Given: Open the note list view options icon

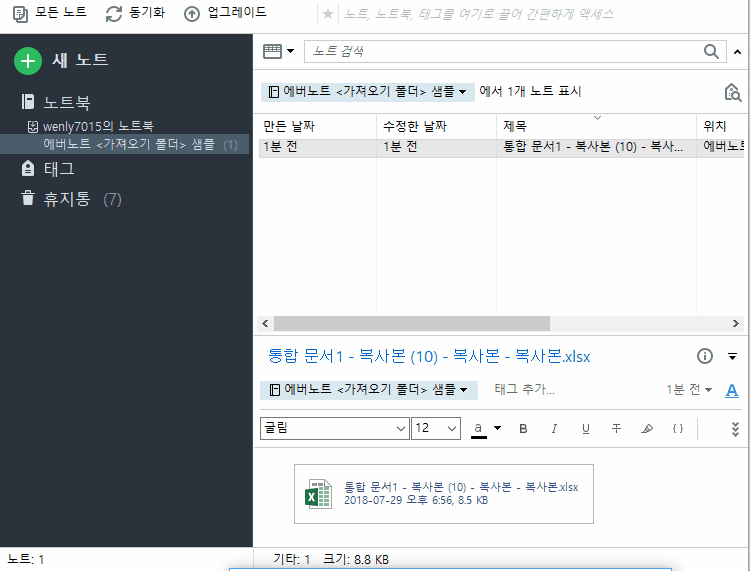Looking at the screenshot, I should 272,51.
